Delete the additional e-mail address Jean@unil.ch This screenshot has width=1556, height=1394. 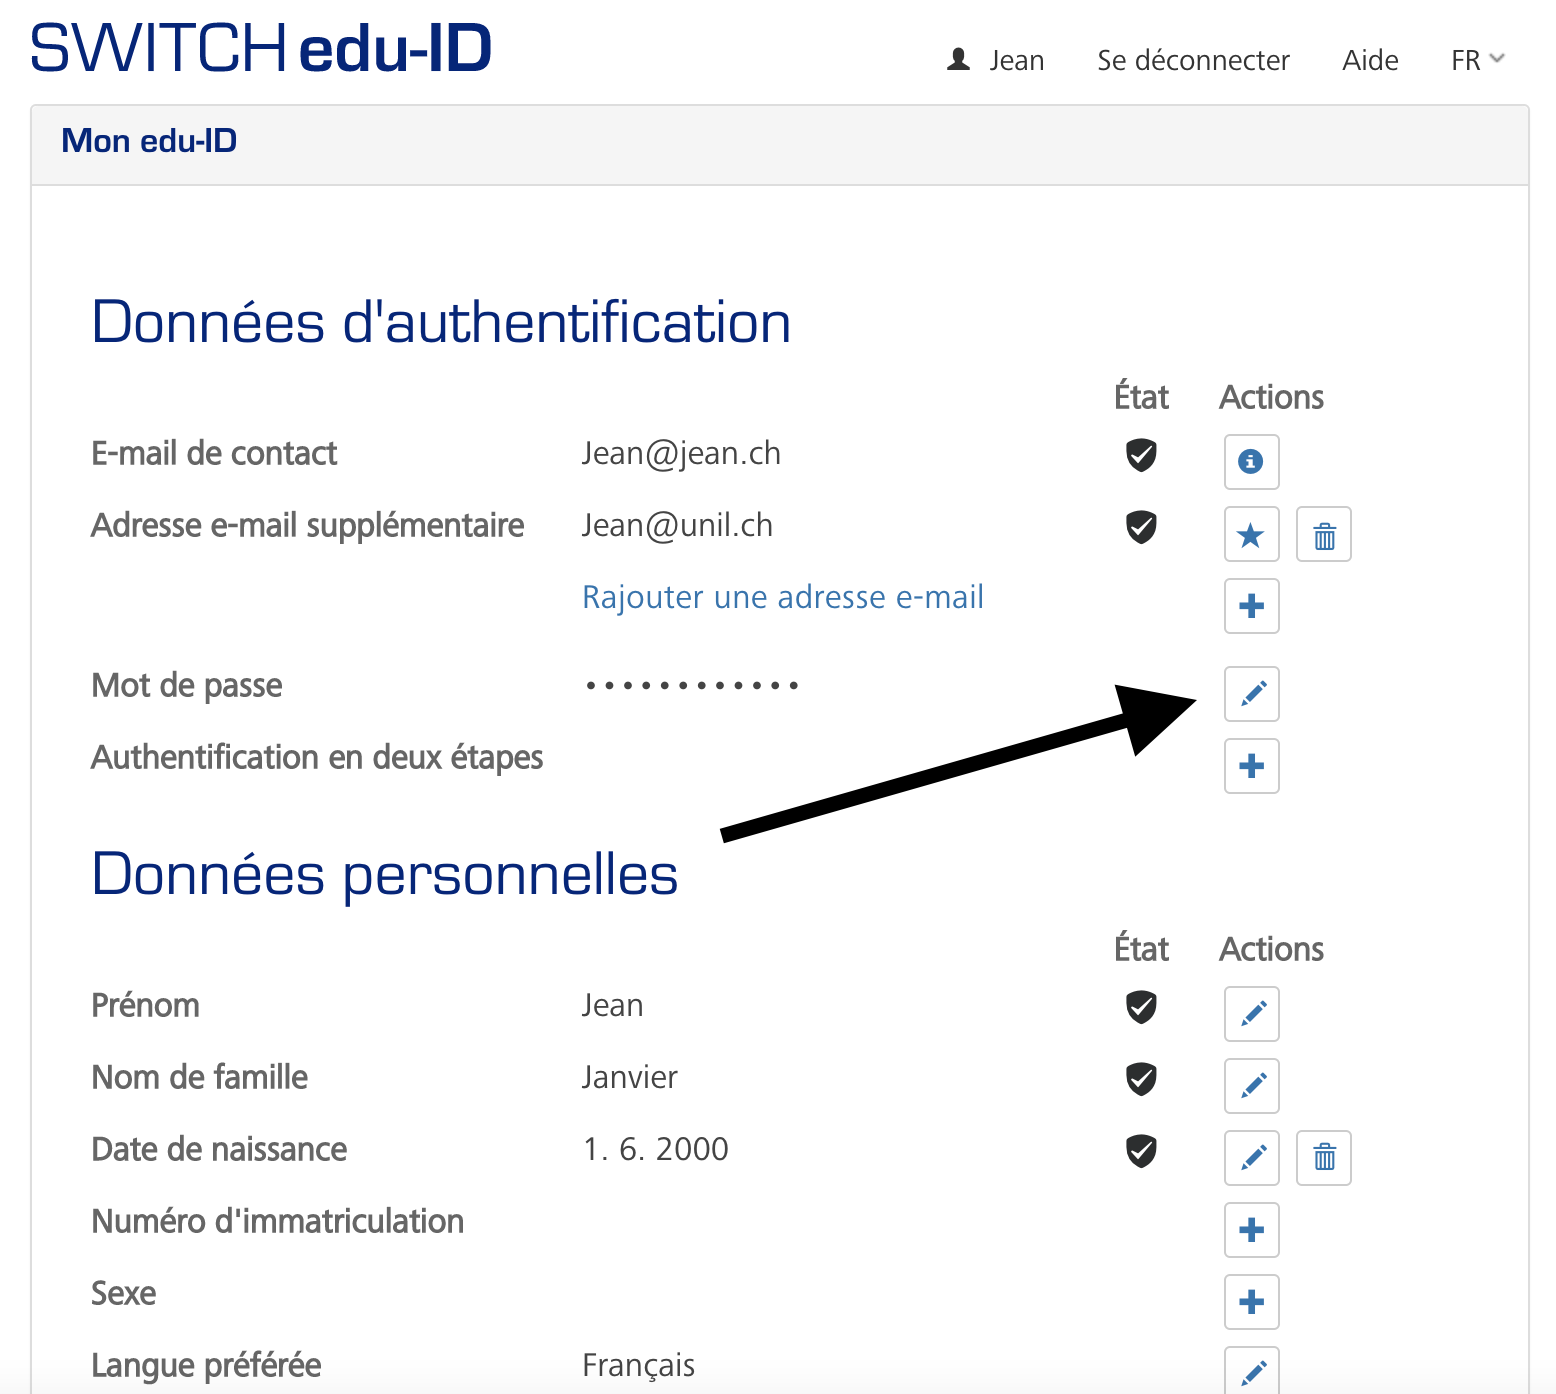pos(1323,534)
